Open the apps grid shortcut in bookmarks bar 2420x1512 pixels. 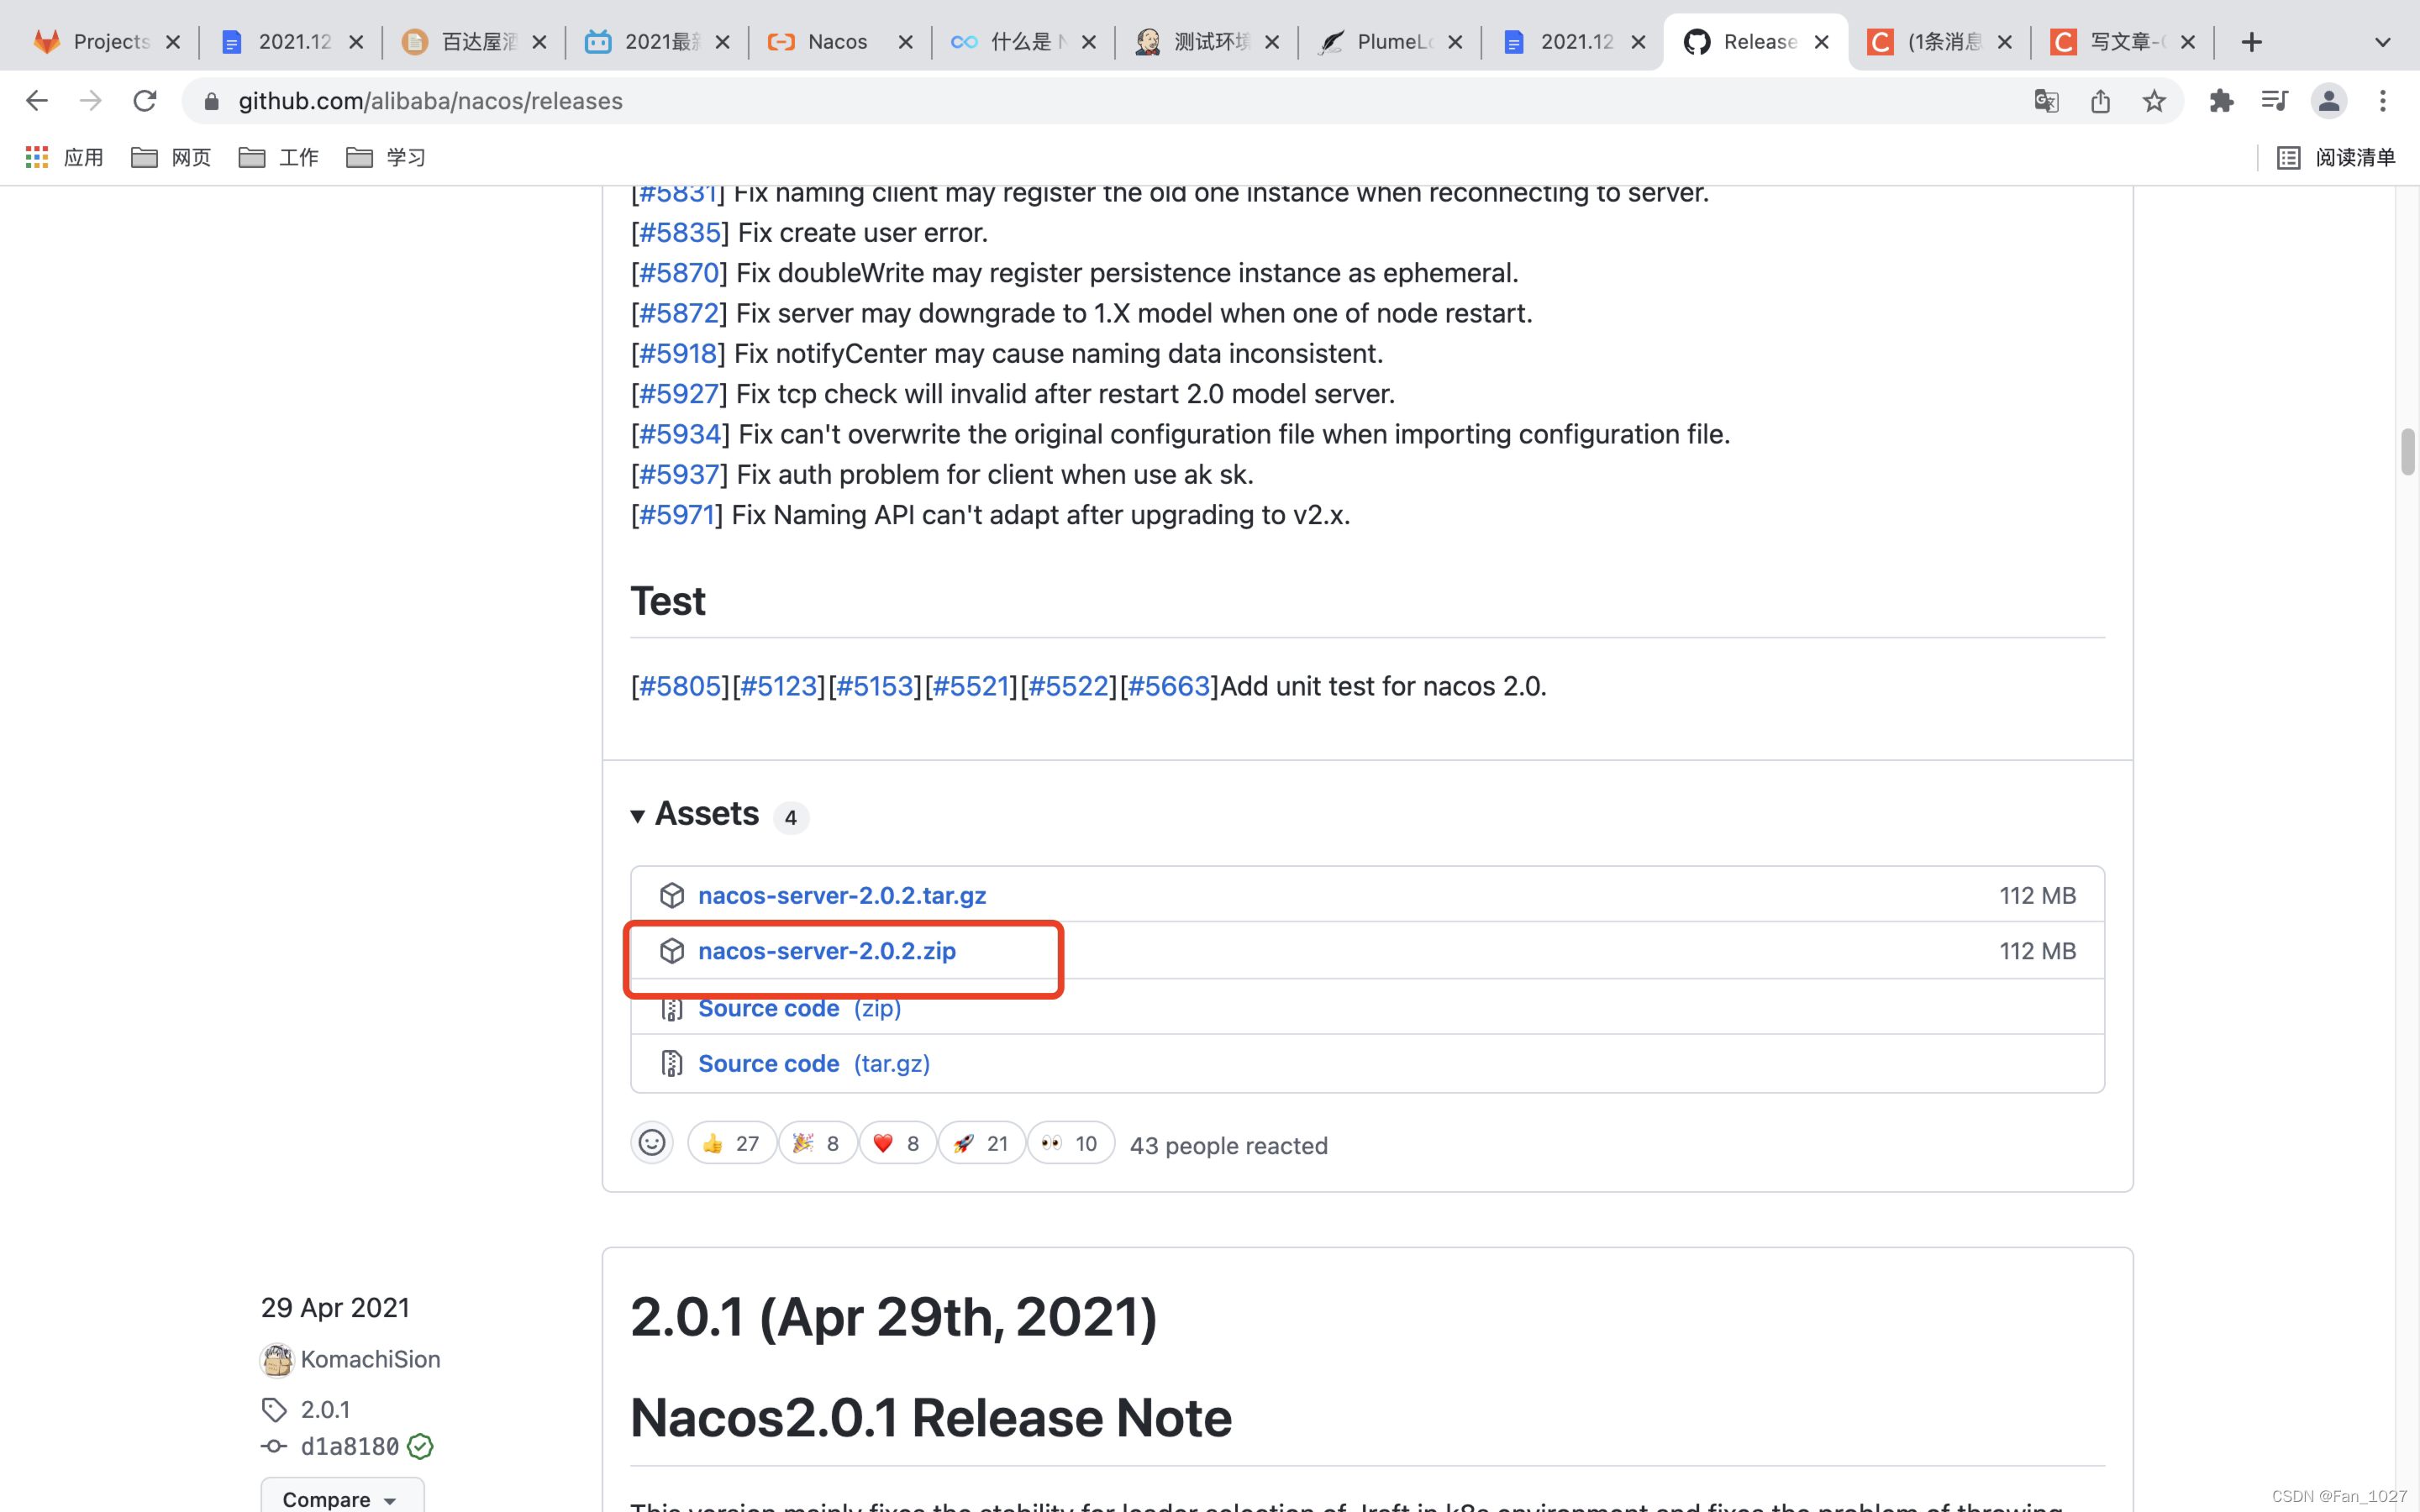pyautogui.click(x=37, y=157)
